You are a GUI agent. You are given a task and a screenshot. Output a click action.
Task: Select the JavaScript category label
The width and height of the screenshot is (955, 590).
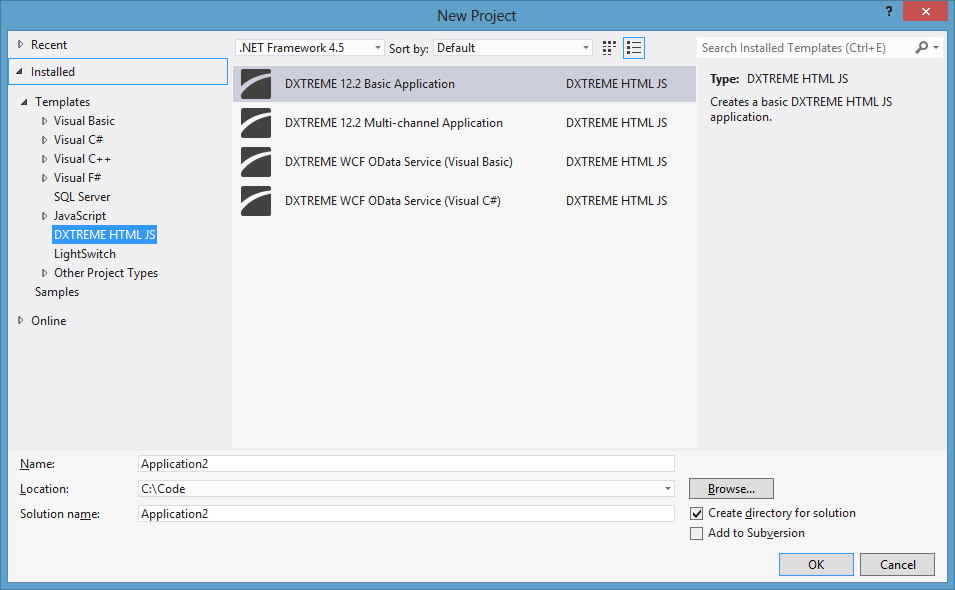(x=80, y=216)
